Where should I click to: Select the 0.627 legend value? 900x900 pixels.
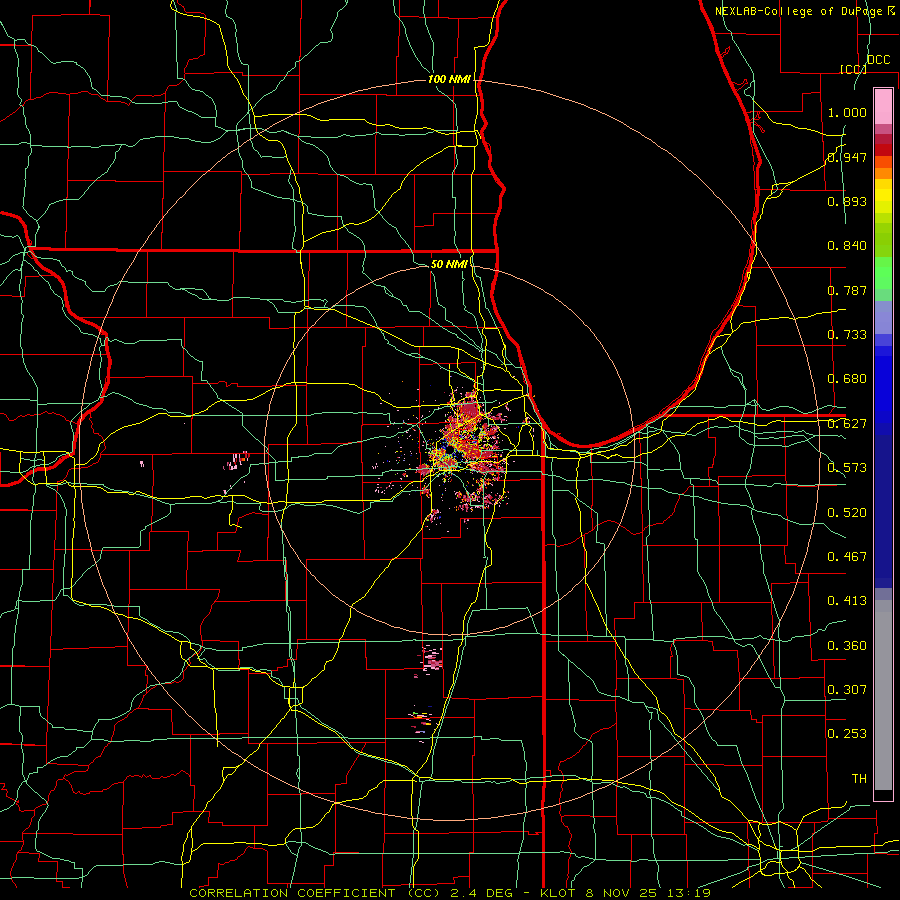point(847,423)
